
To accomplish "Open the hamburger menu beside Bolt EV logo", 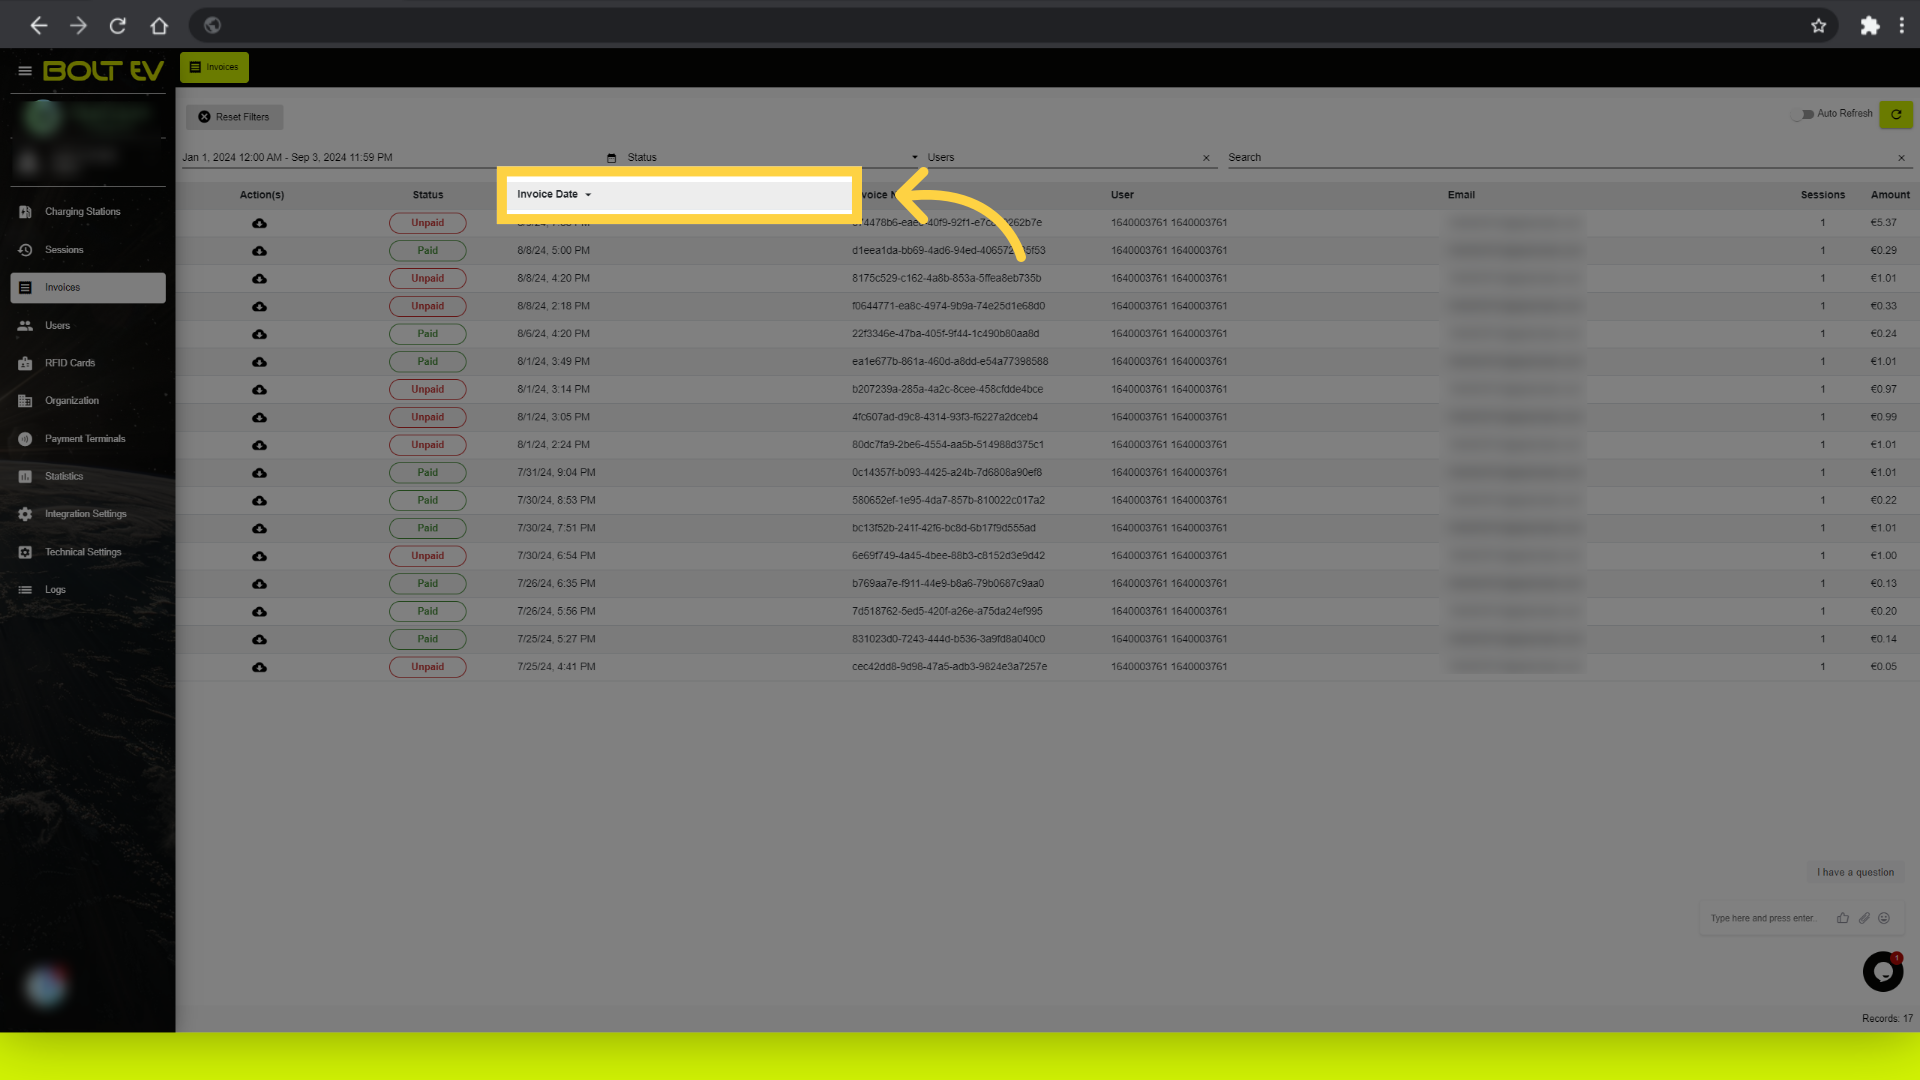I will click(25, 71).
